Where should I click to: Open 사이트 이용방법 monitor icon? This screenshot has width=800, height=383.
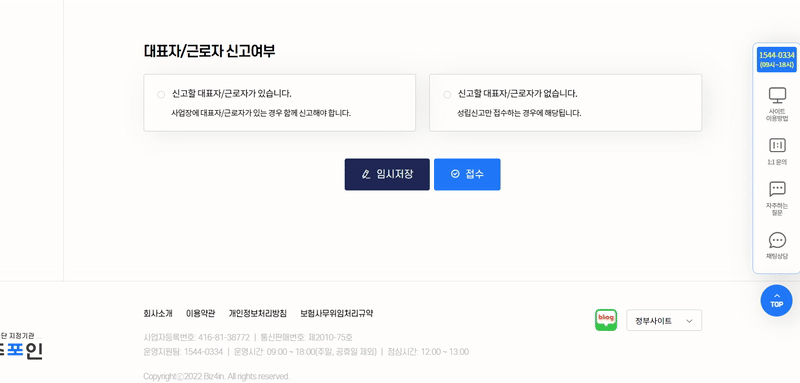[777, 95]
